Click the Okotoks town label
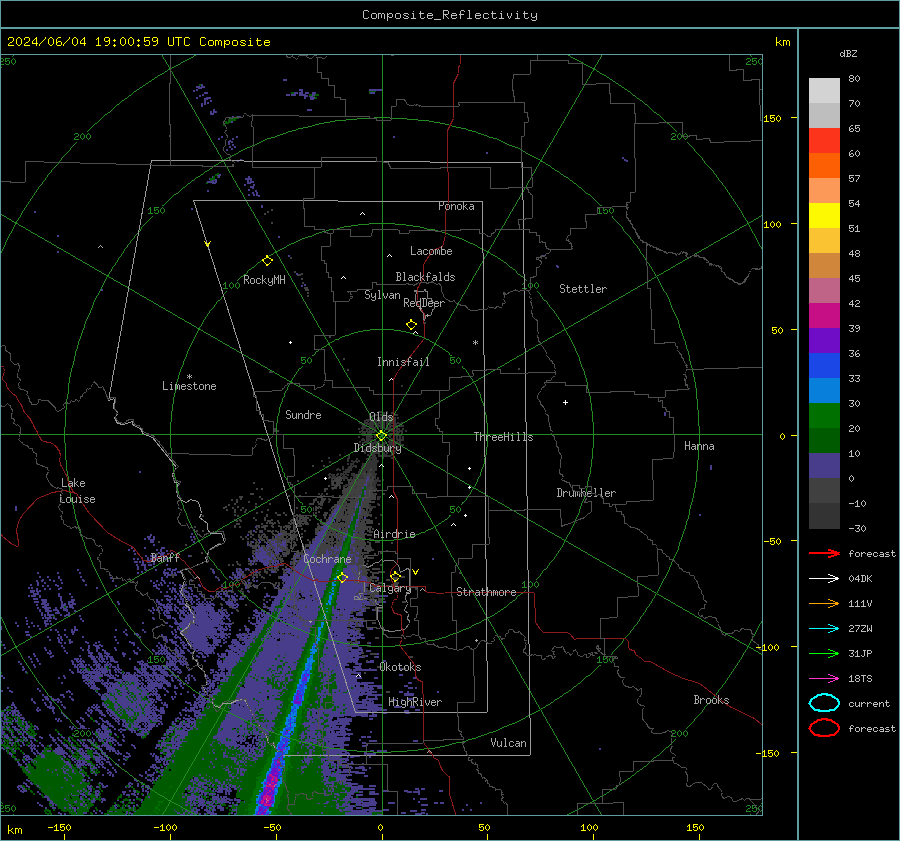 pyautogui.click(x=400, y=667)
